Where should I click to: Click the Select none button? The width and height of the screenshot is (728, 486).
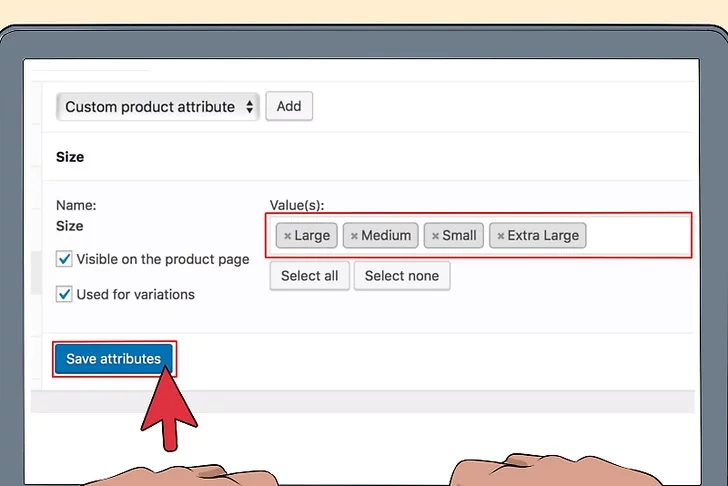[x=403, y=276]
